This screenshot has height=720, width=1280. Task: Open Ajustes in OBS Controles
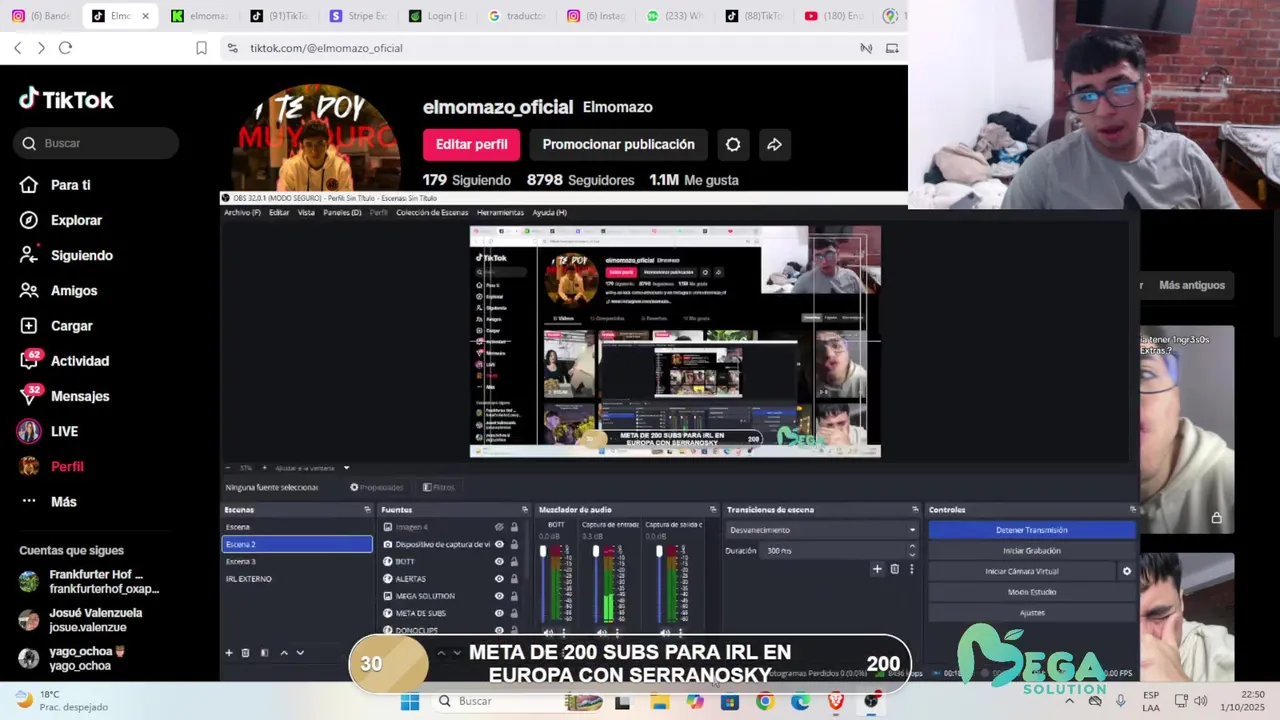(x=1032, y=612)
